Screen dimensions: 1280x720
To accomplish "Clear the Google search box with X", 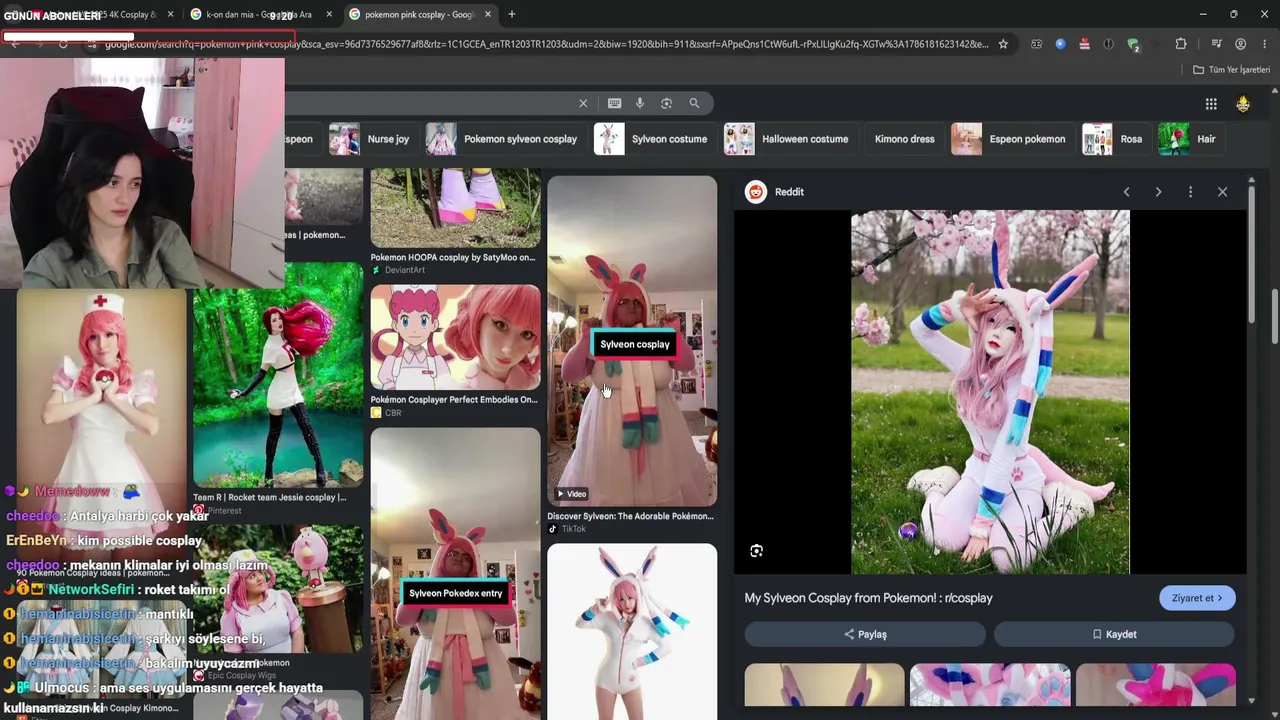I will [x=583, y=103].
